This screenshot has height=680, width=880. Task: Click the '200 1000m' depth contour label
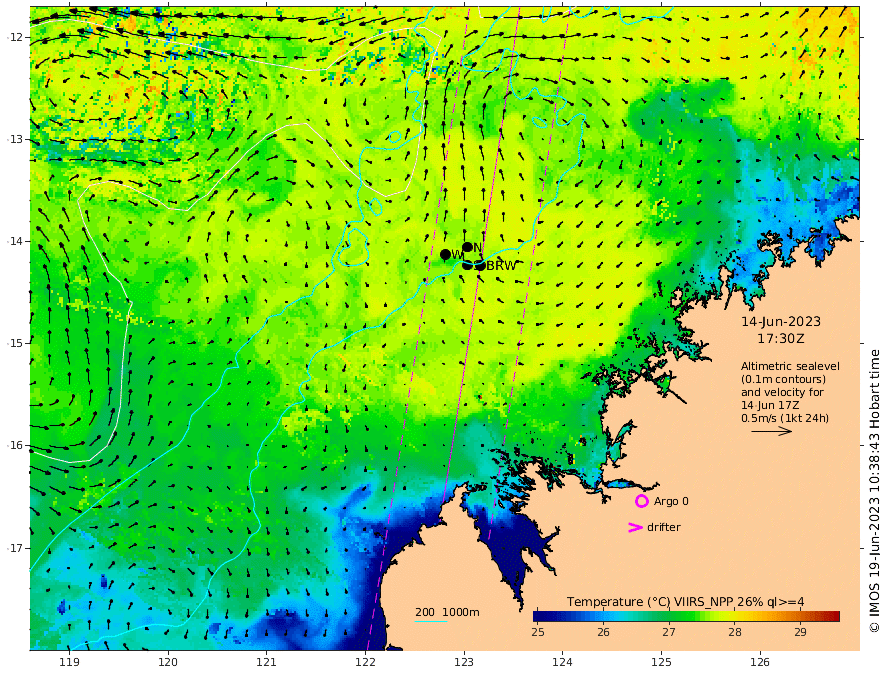(x=447, y=612)
